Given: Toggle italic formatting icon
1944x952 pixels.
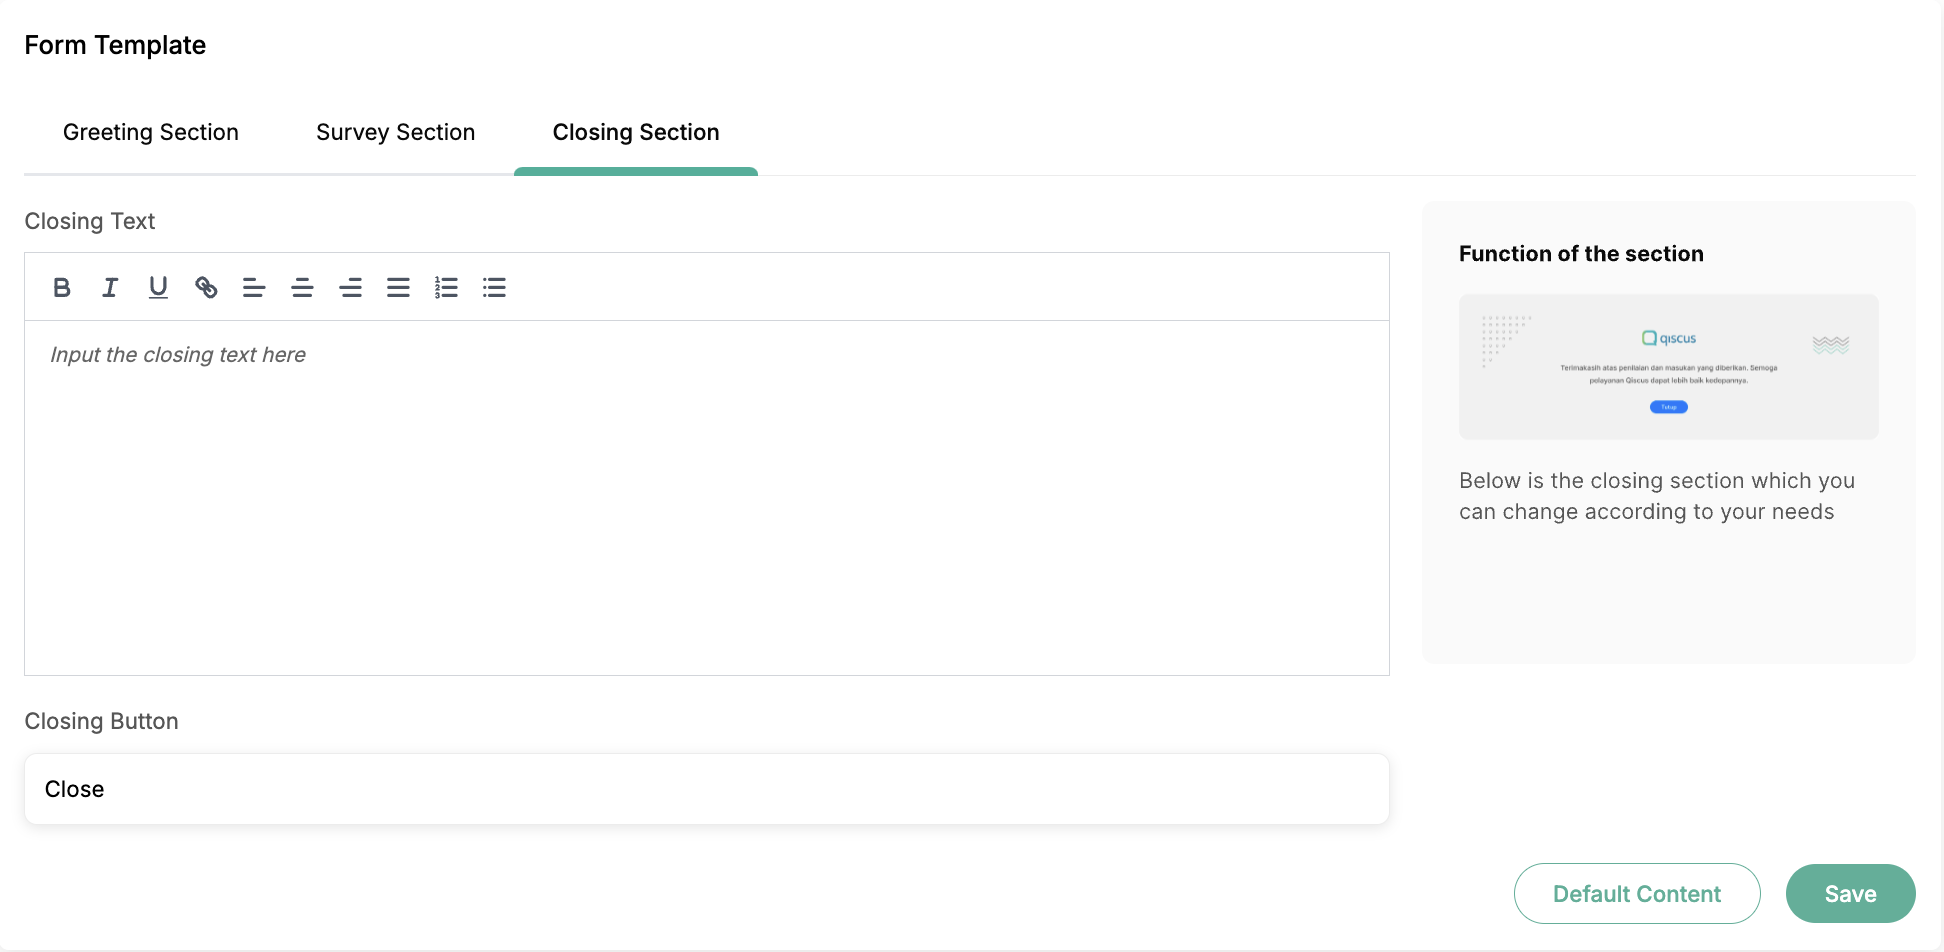Looking at the screenshot, I should 110,288.
